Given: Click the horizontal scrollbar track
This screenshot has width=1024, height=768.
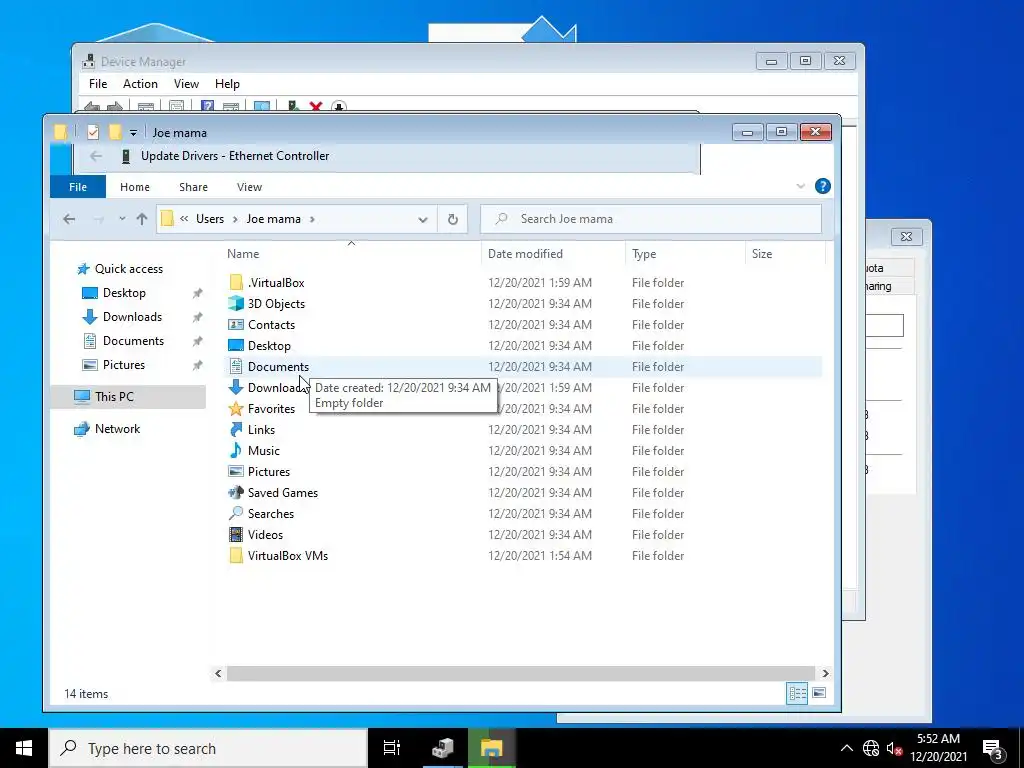Looking at the screenshot, I should (520, 673).
